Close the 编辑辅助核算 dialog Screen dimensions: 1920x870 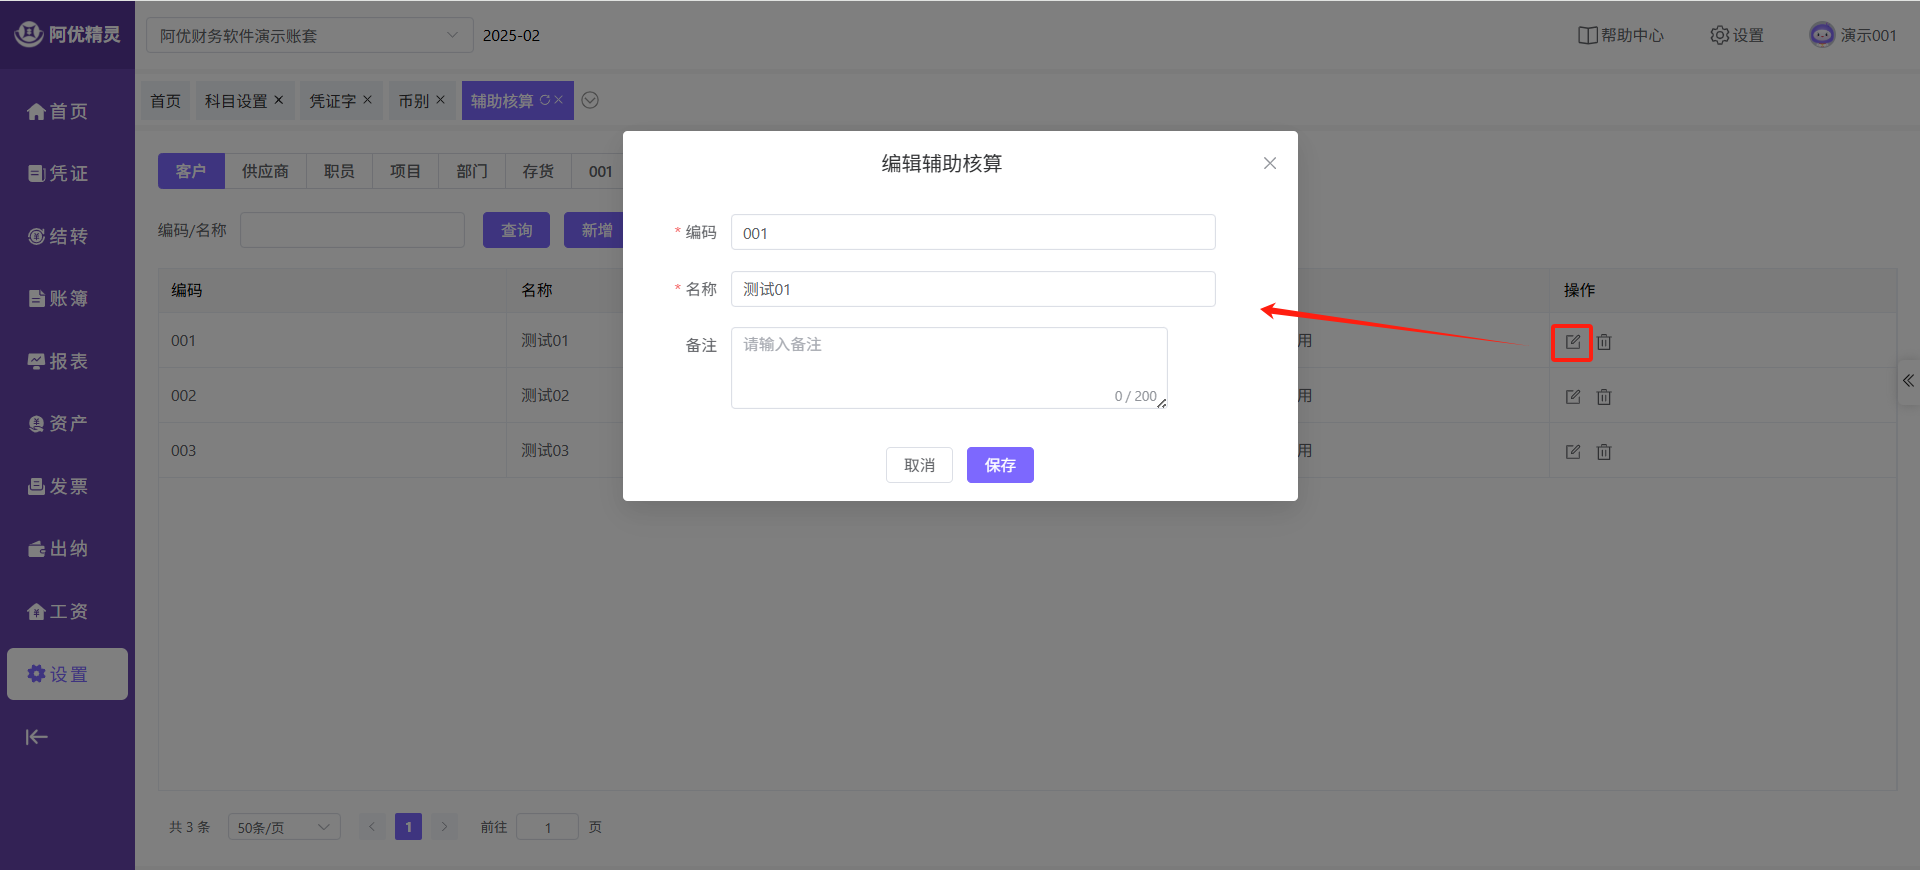(1269, 163)
